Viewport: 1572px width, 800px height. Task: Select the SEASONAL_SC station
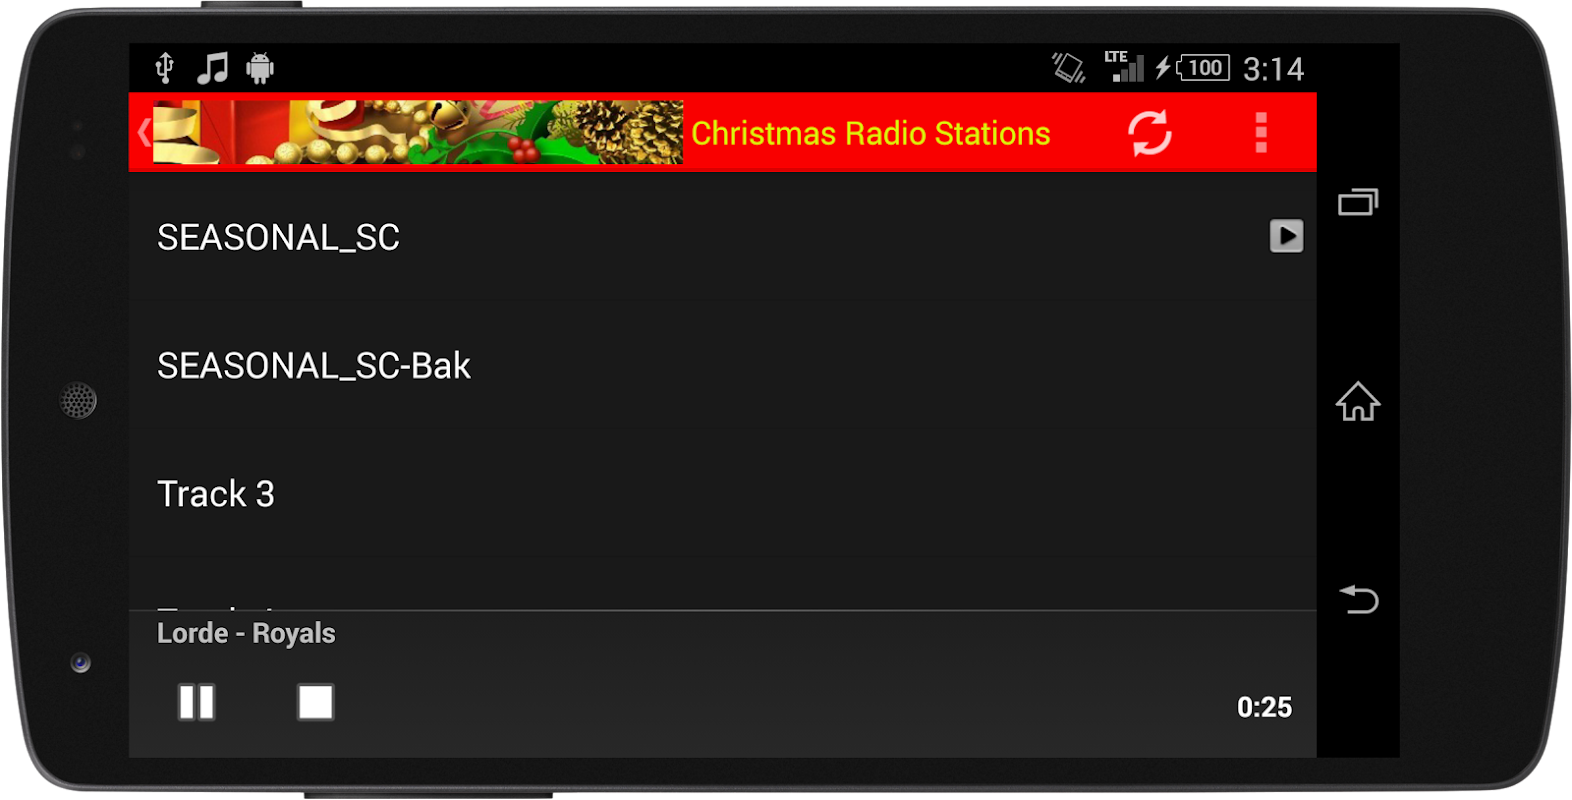pos(722,237)
